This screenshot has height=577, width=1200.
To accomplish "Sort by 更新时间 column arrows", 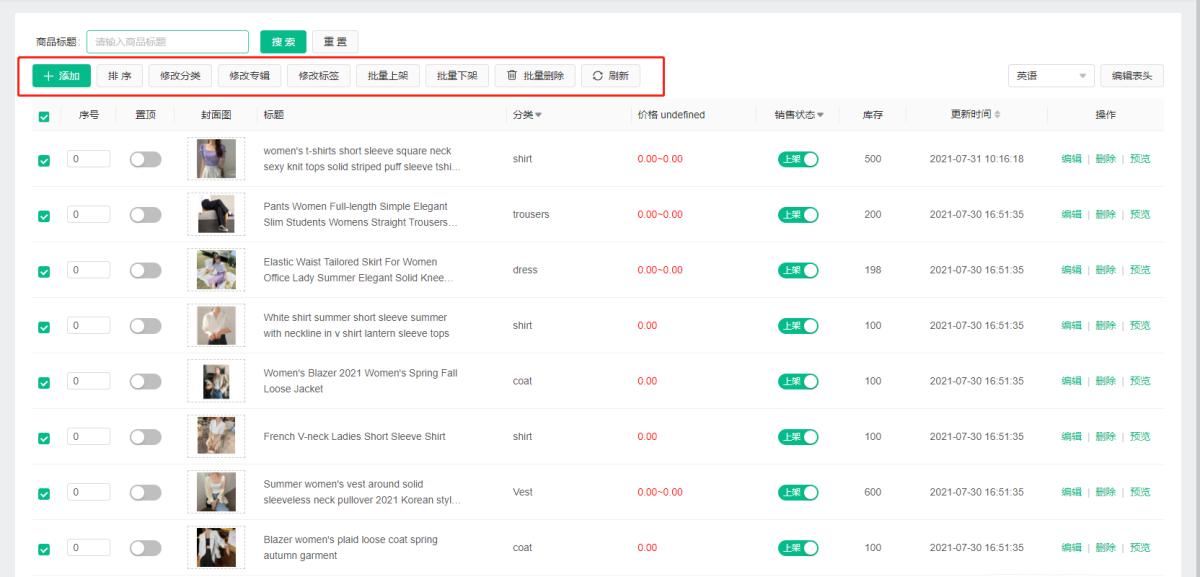I will click(x=997, y=115).
